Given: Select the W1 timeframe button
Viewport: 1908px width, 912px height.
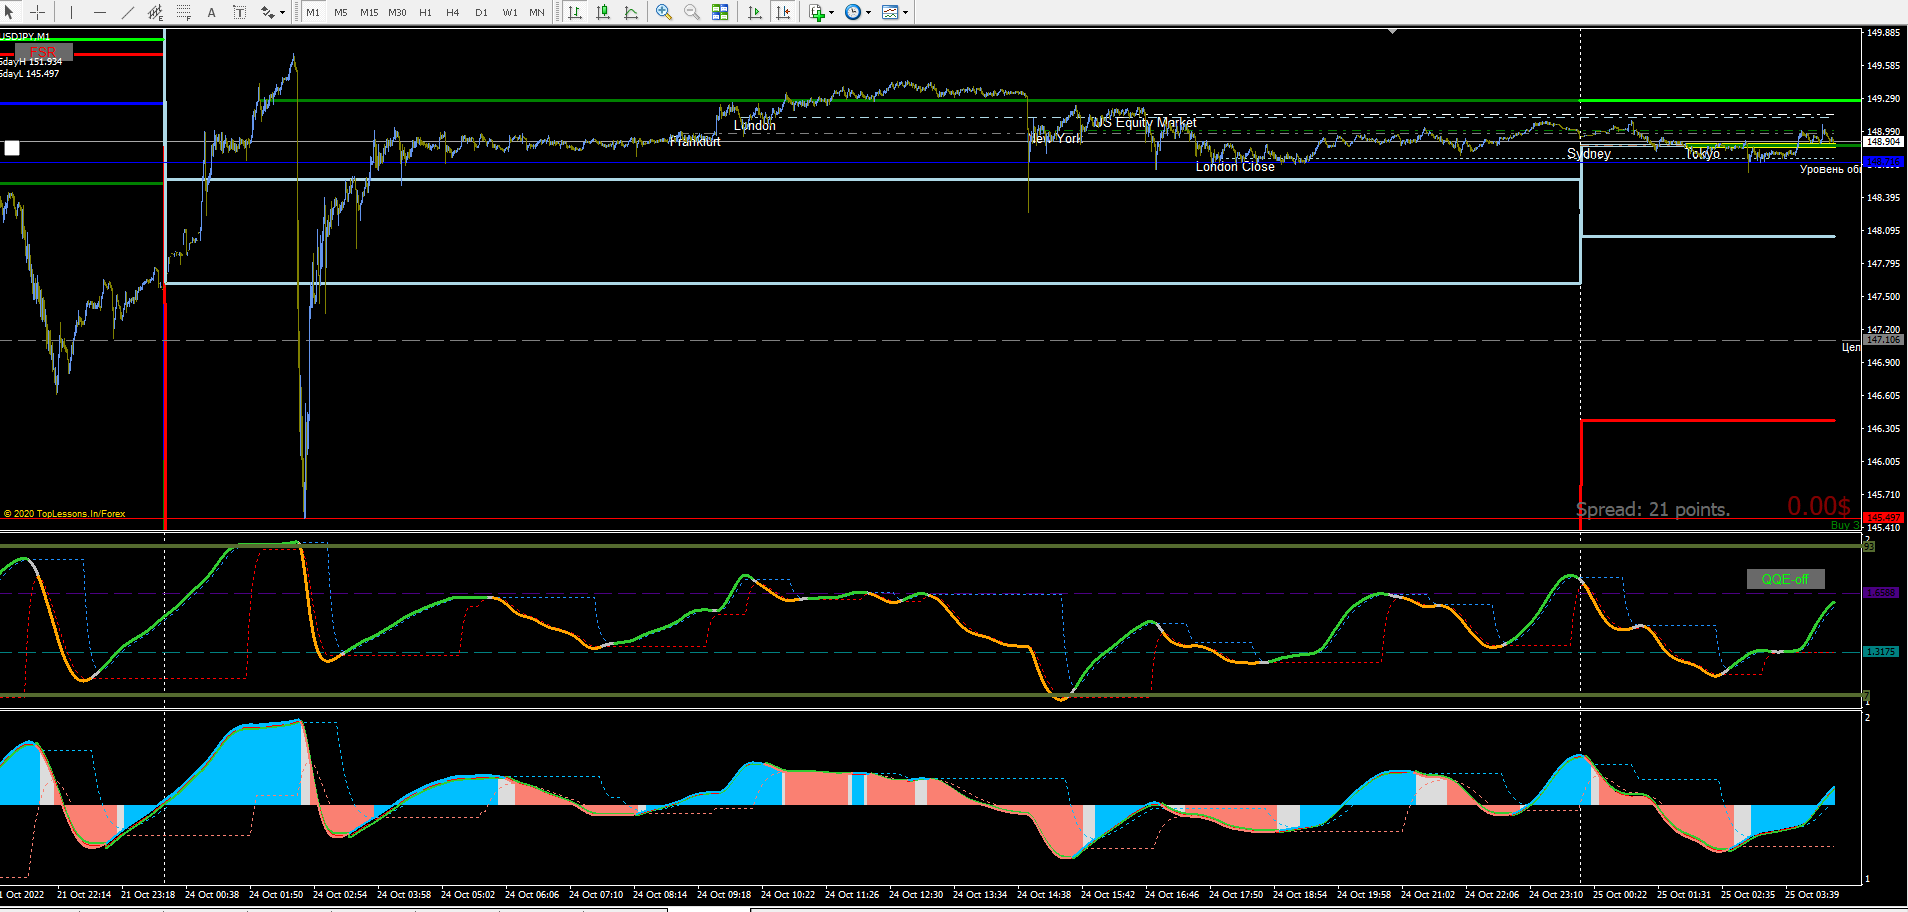Looking at the screenshot, I should 510,12.
